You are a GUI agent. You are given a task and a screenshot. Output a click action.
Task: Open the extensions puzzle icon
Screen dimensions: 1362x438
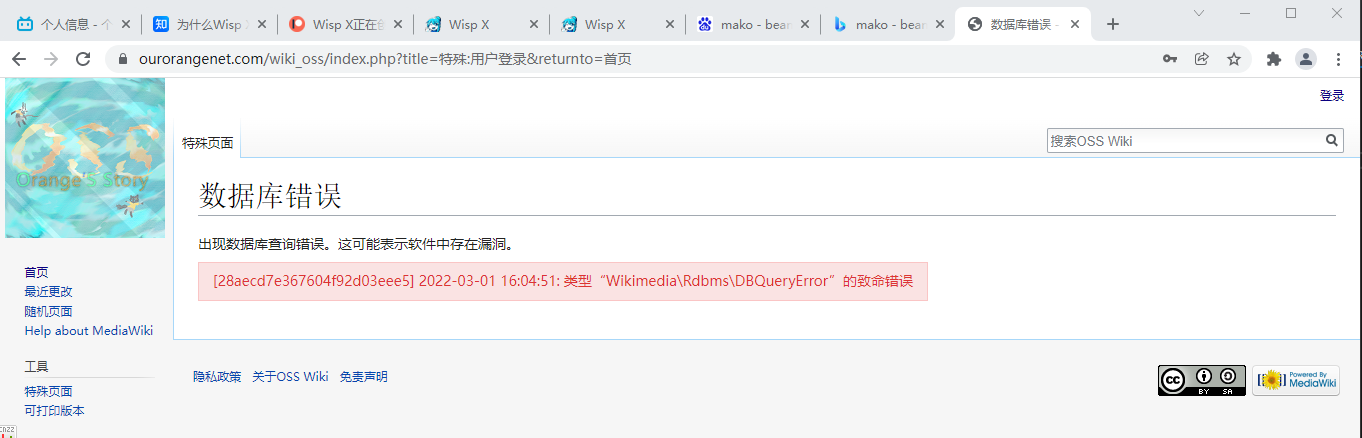click(x=1273, y=59)
